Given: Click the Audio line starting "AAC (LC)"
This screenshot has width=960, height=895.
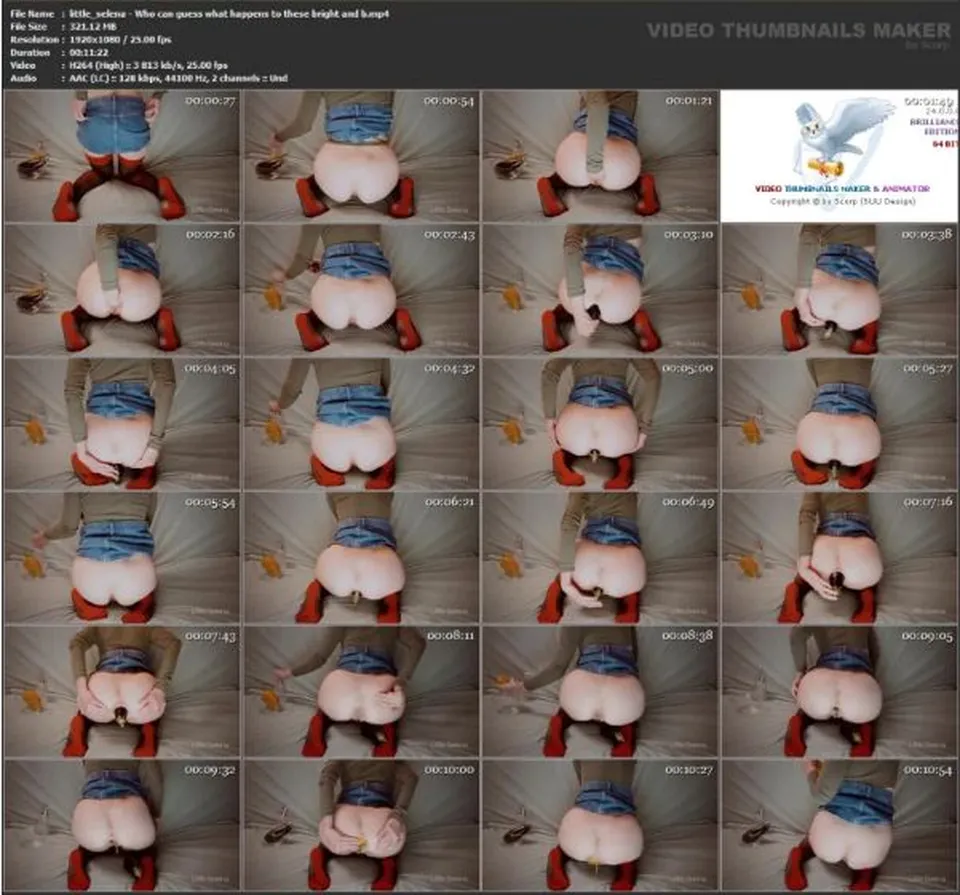Looking at the screenshot, I should pos(179,78).
